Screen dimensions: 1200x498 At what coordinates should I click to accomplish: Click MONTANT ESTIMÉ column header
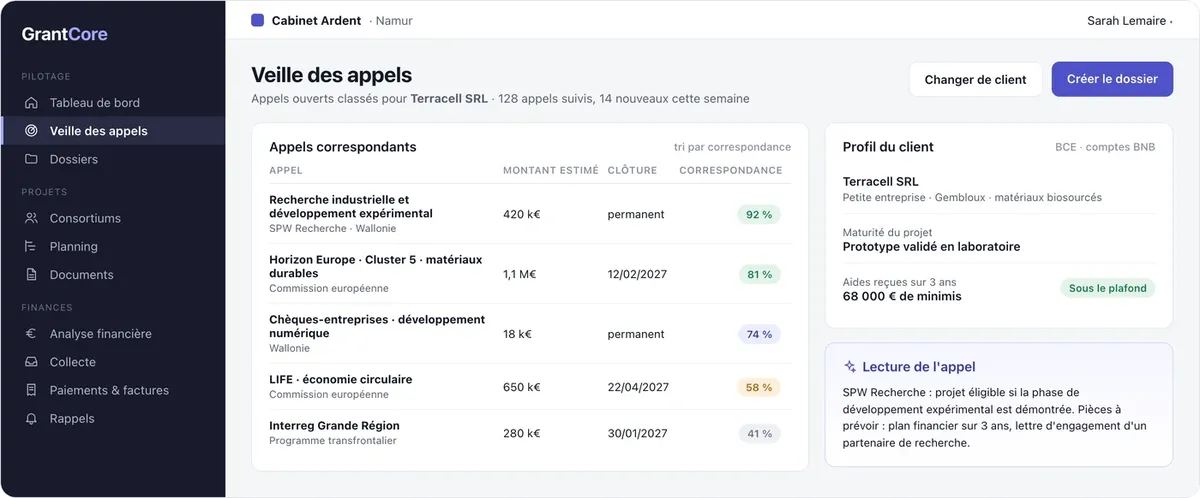coord(551,170)
